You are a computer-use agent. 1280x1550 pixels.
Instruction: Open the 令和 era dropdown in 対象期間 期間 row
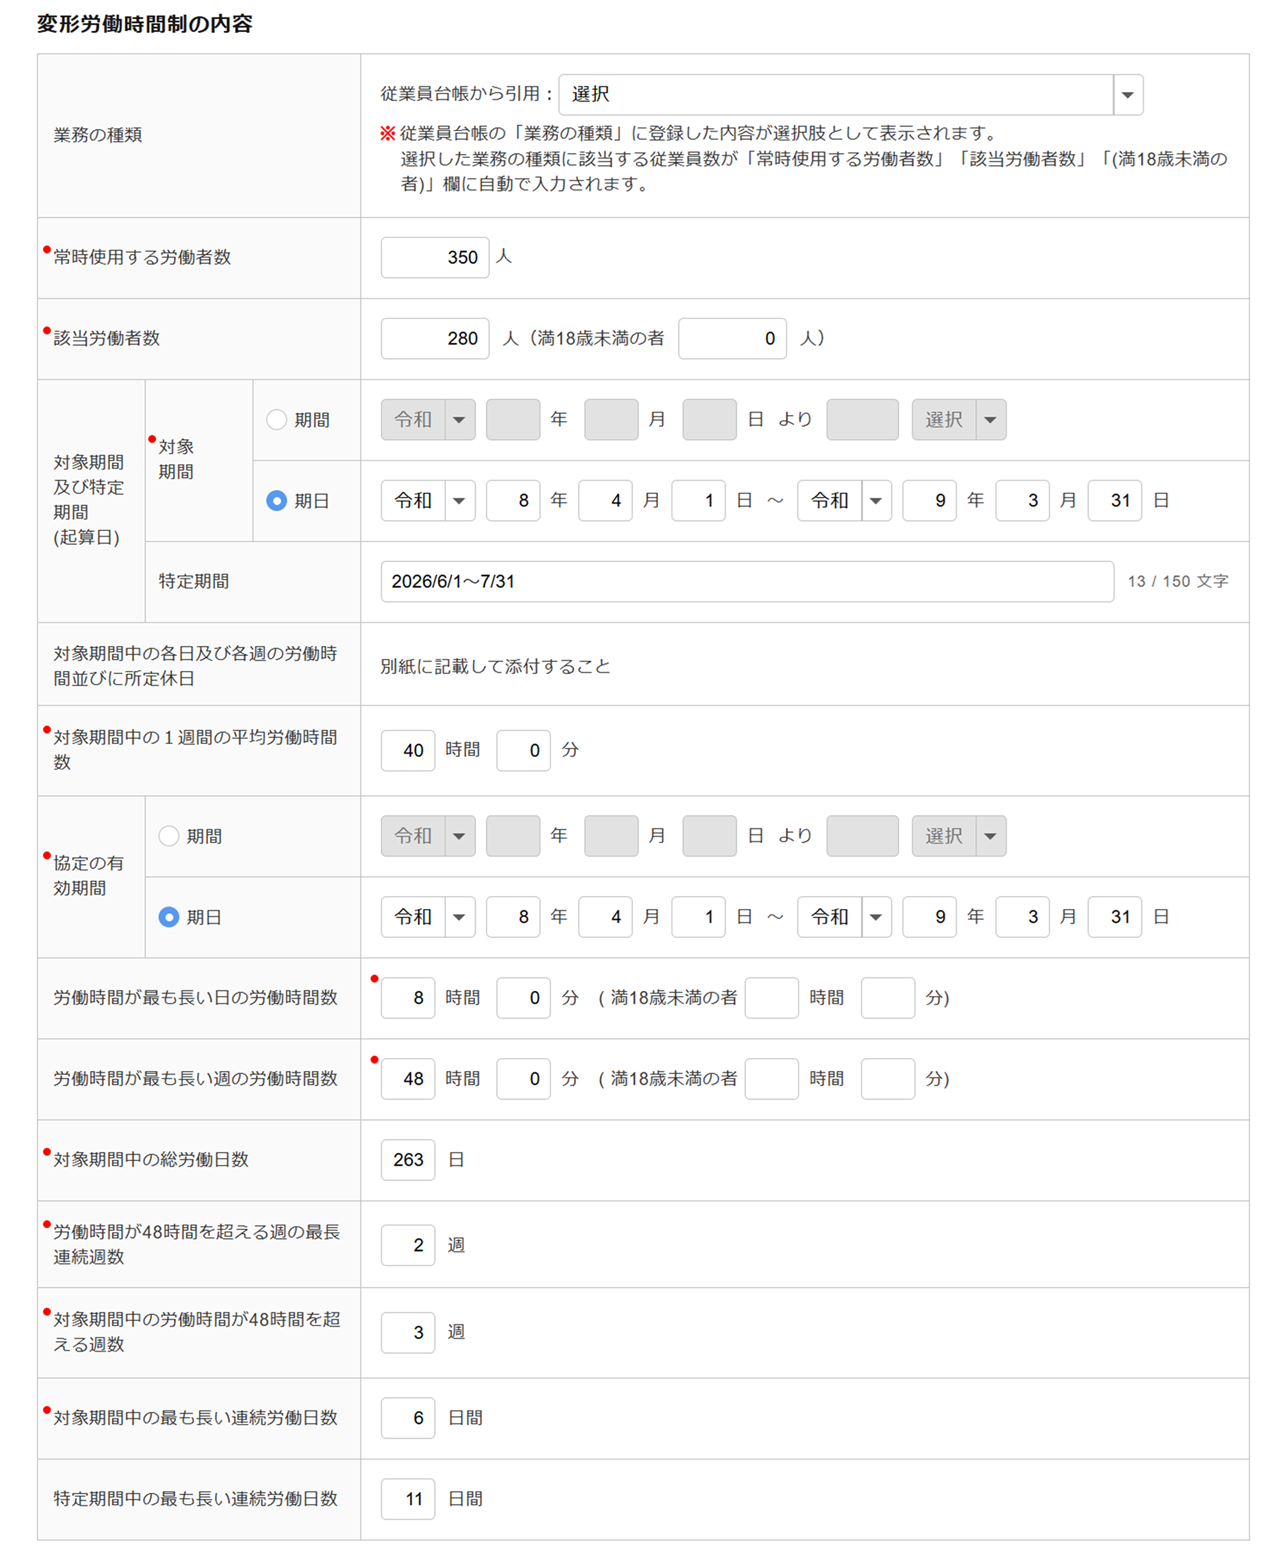pos(428,420)
